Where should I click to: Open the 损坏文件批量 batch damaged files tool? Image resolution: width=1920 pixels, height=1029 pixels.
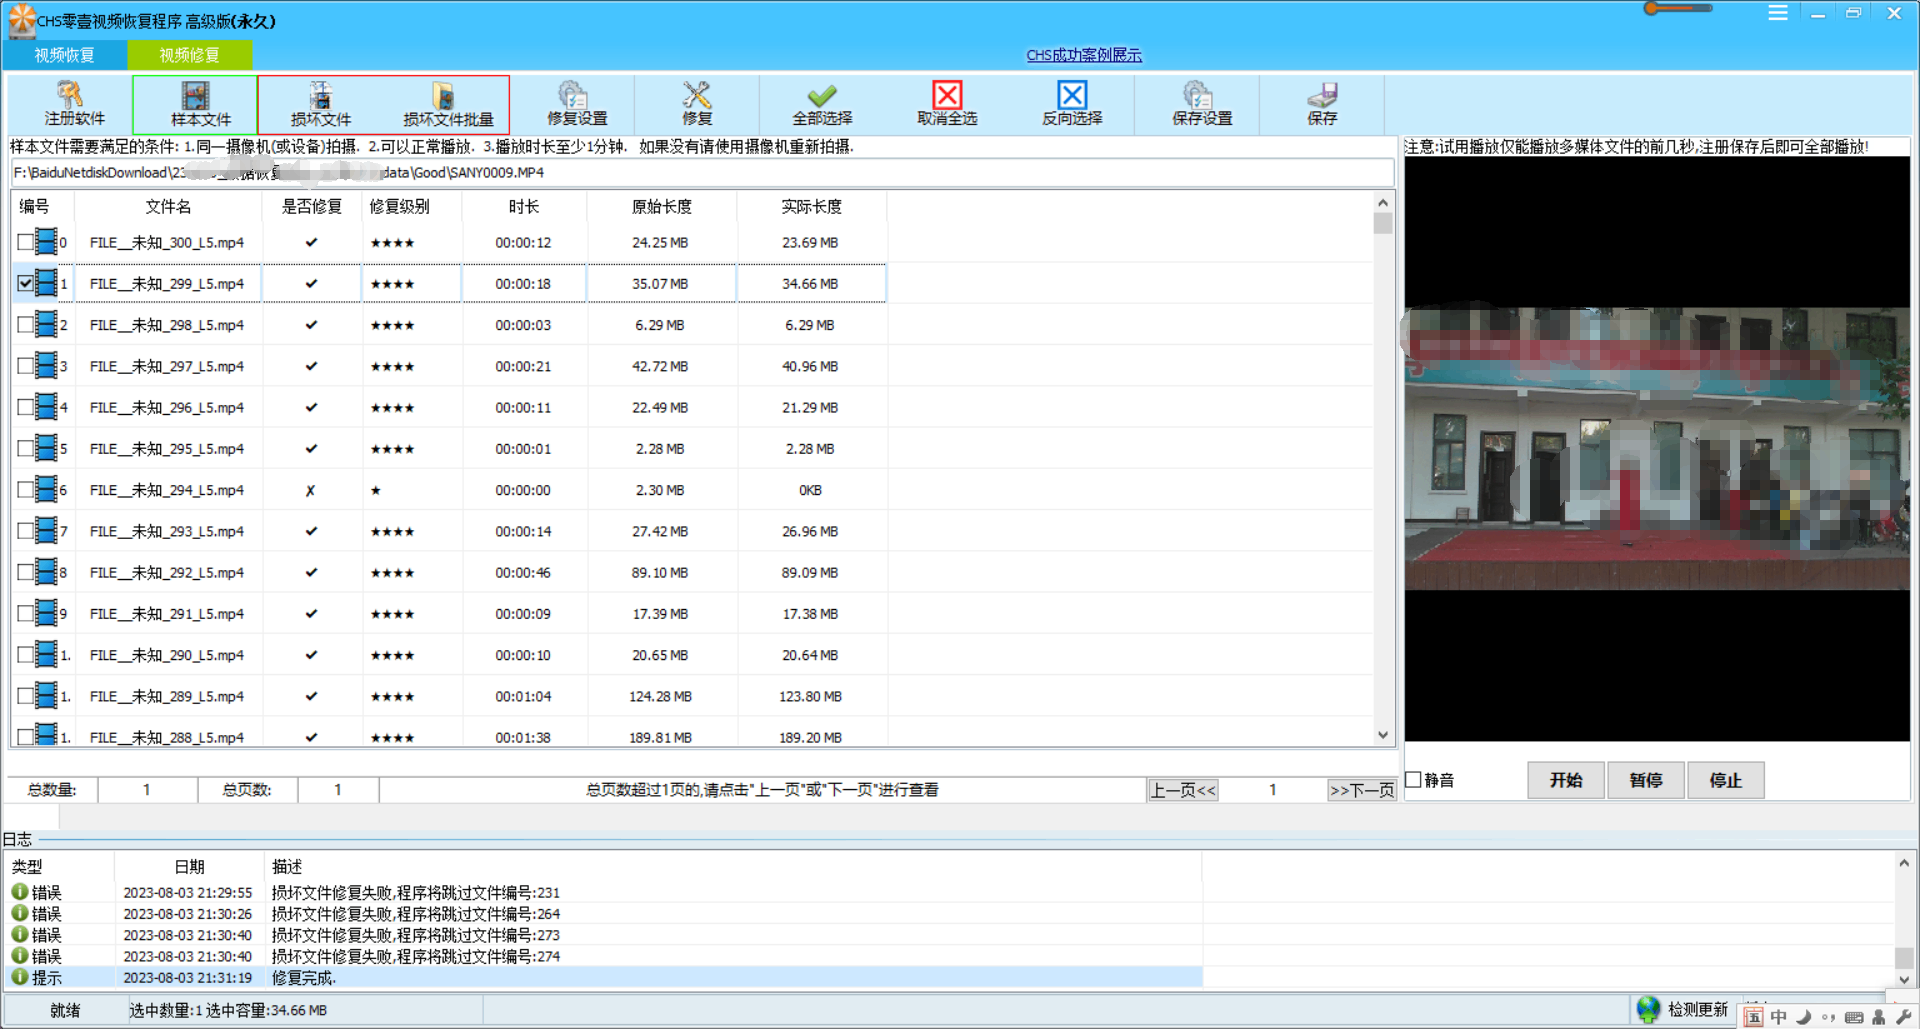click(x=447, y=105)
